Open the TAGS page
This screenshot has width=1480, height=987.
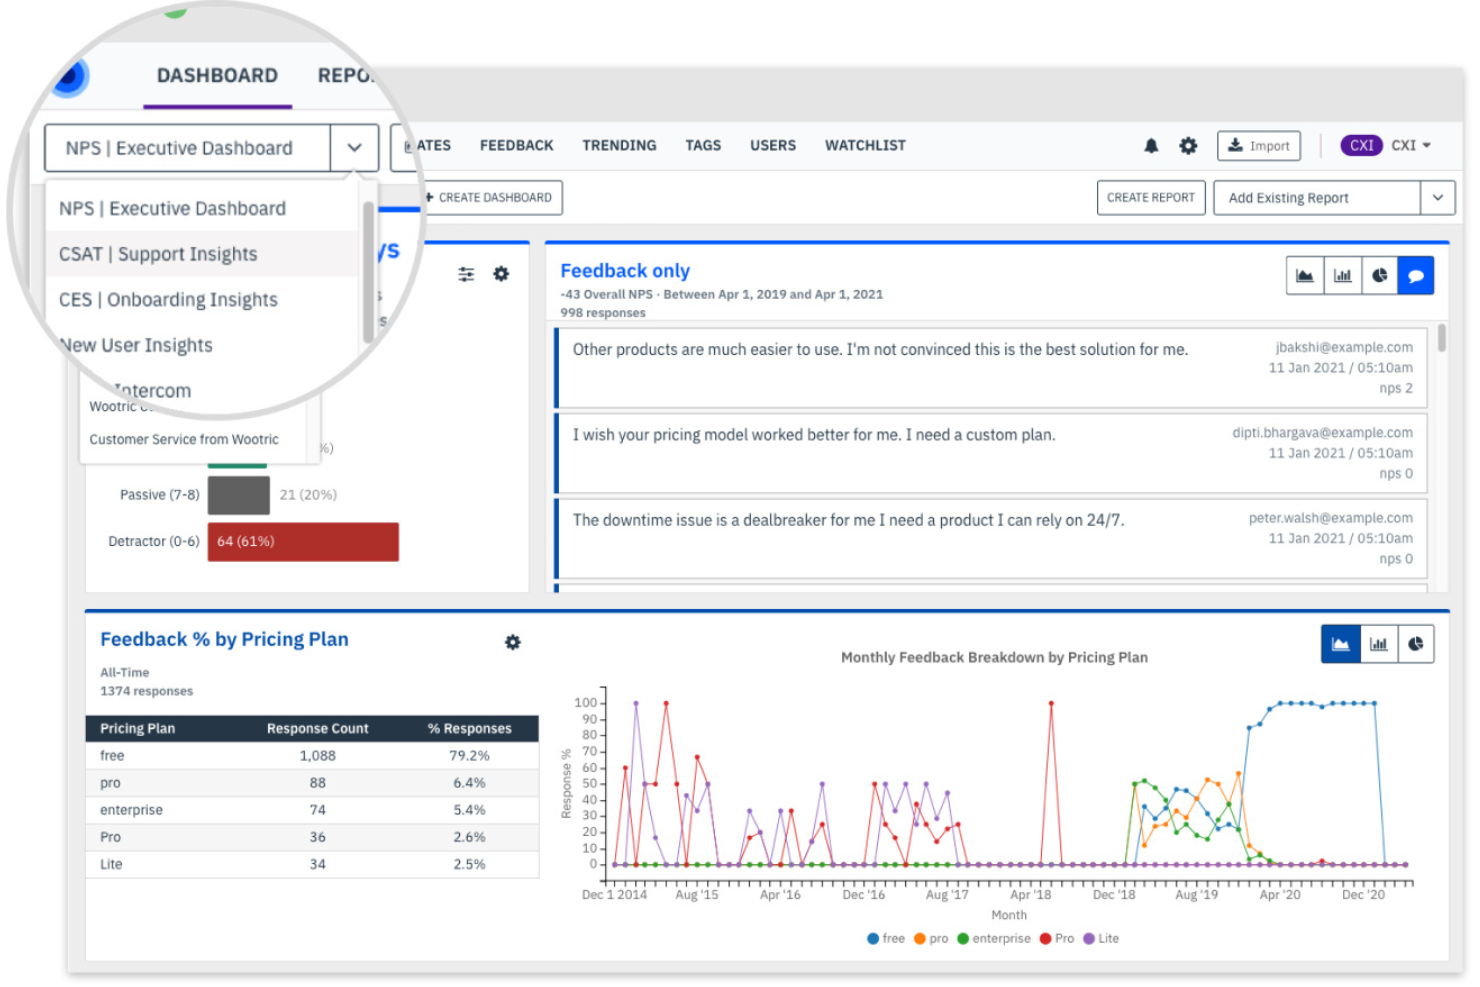[x=703, y=146]
